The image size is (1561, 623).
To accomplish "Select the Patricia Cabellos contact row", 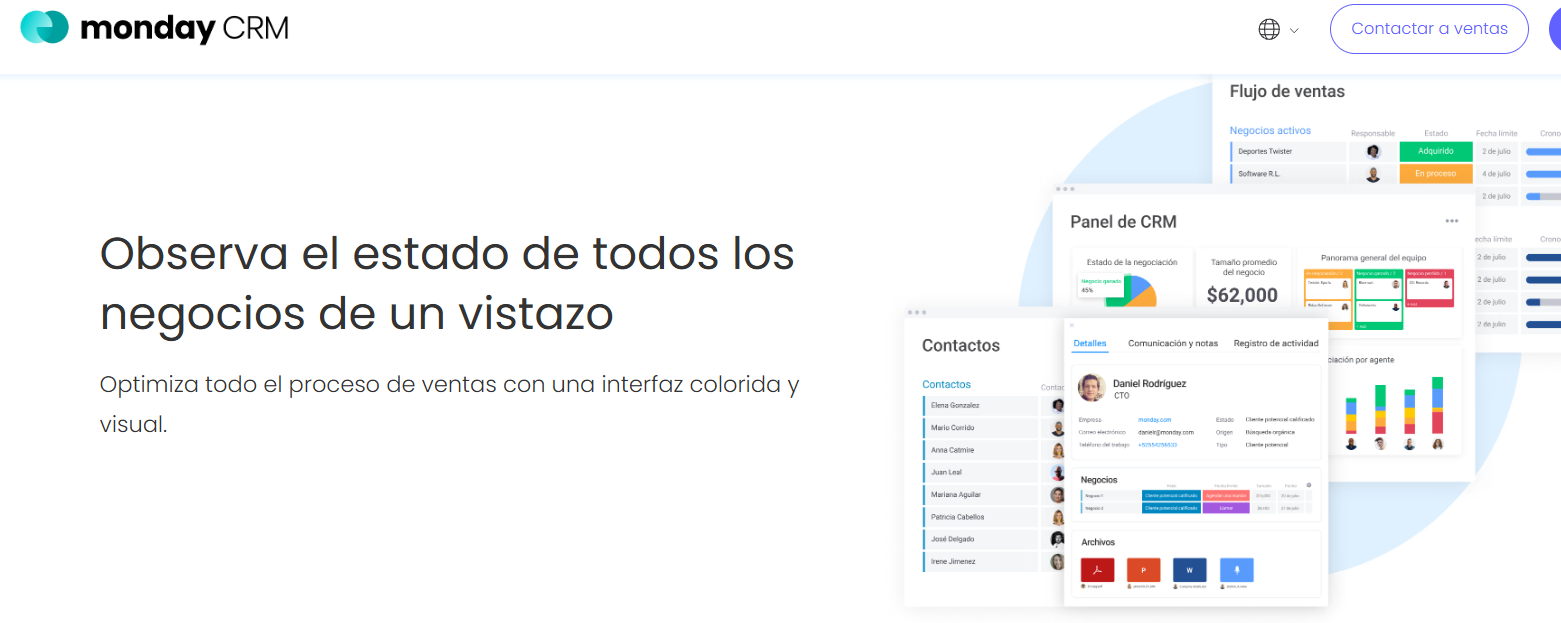I will (980, 517).
